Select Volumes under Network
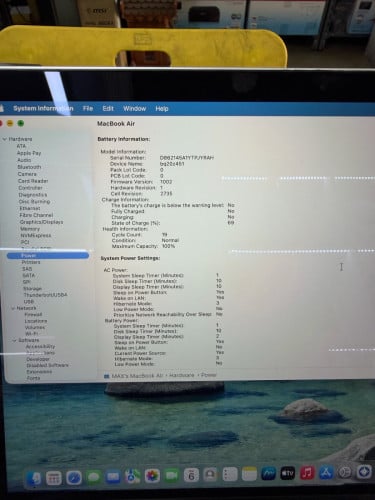This screenshot has height=500, width=375. tap(35, 327)
